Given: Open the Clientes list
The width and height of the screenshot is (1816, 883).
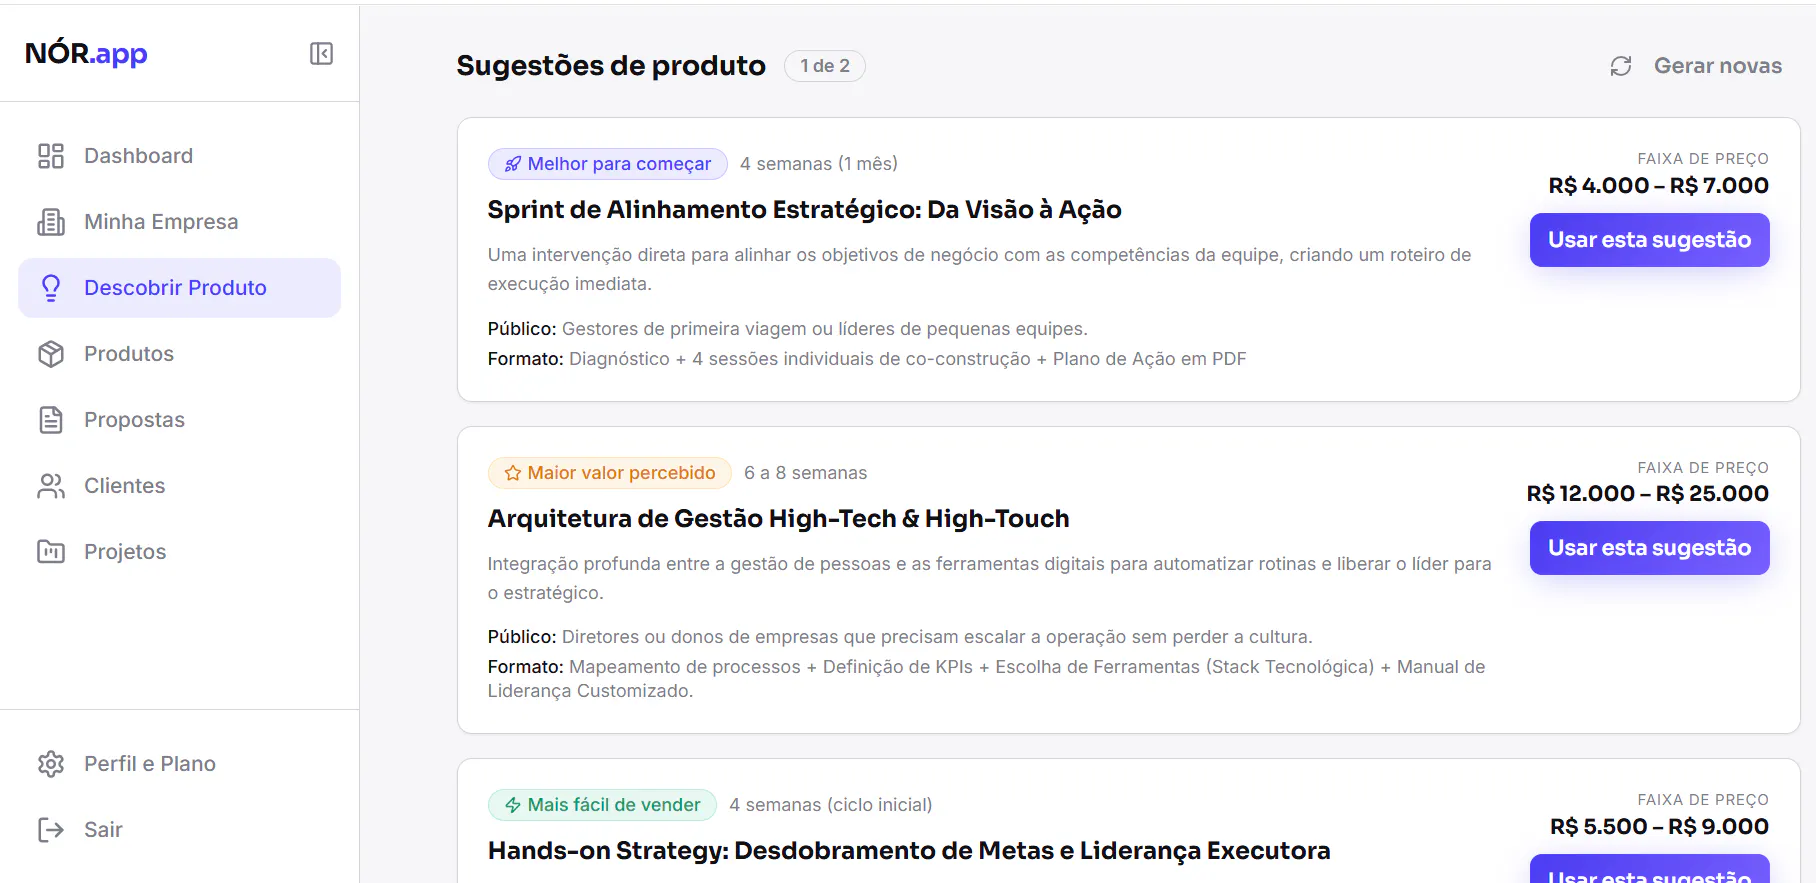Looking at the screenshot, I should click(180, 486).
